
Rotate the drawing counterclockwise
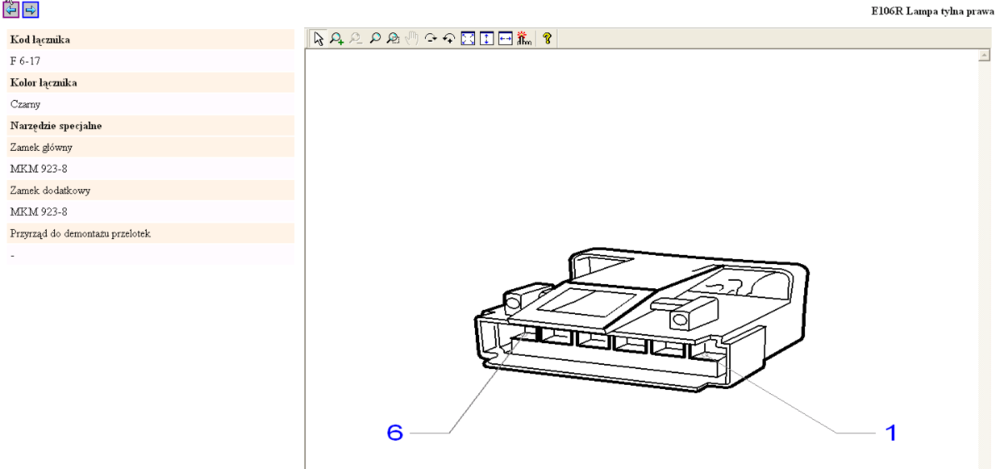(x=449, y=38)
